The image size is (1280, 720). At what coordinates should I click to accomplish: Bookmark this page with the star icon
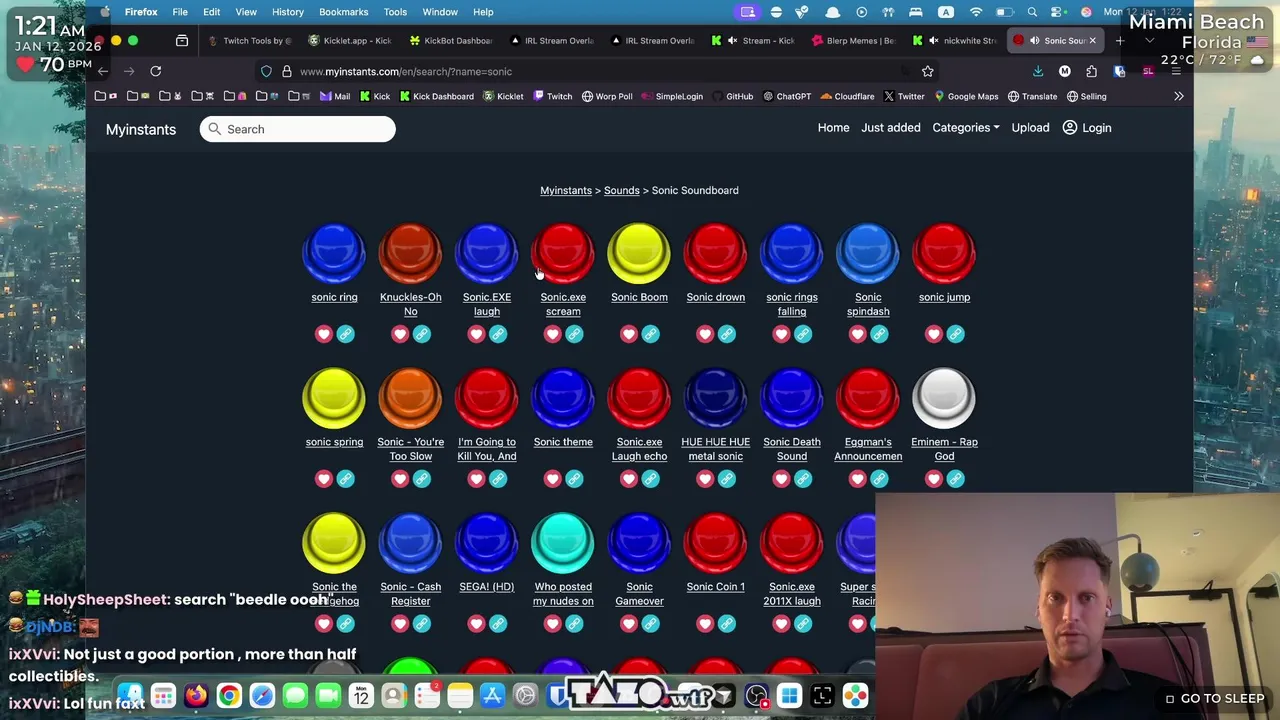[x=927, y=71]
